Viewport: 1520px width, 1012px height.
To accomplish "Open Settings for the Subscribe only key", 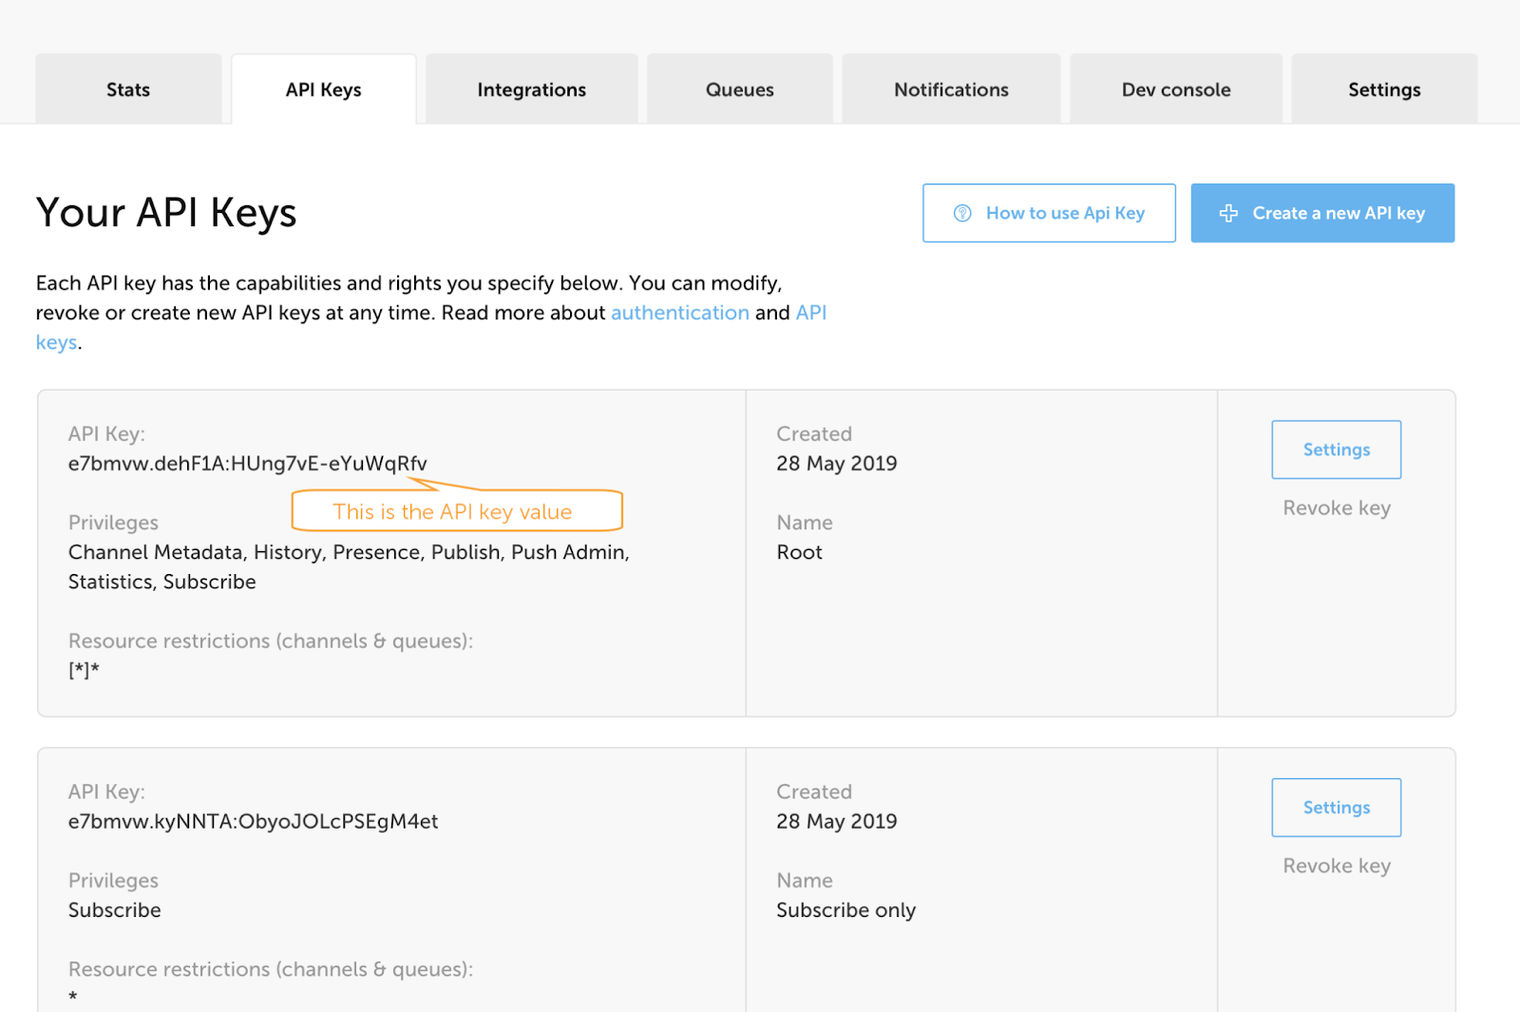I will [1336, 807].
